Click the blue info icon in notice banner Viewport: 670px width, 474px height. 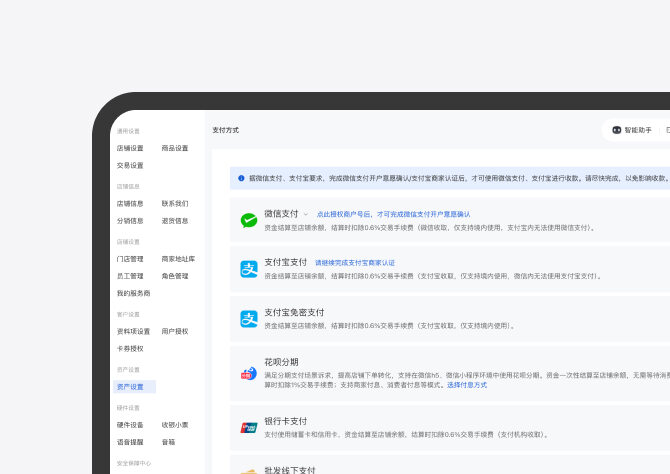coord(241,178)
